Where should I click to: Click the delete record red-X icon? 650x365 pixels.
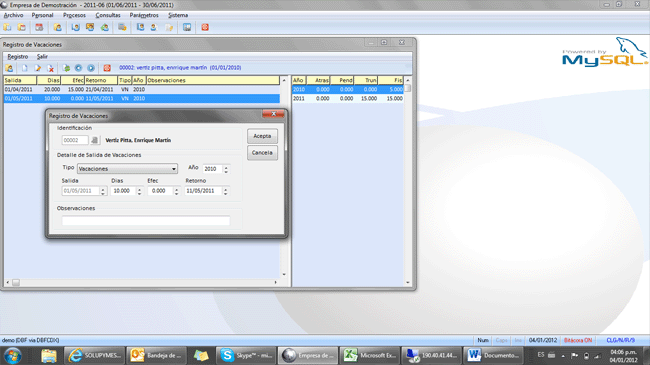click(51, 68)
